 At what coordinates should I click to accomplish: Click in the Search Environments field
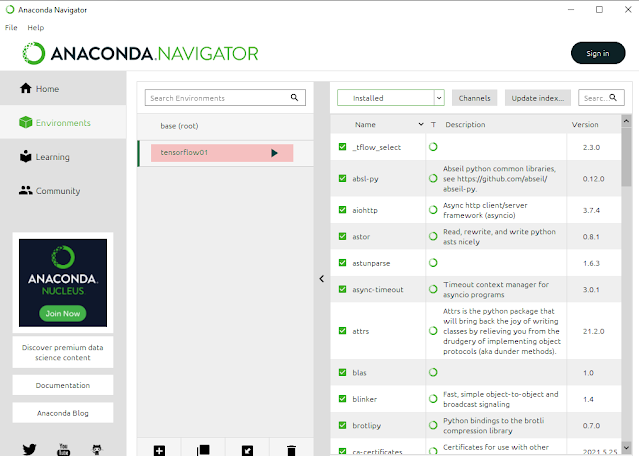tap(225, 98)
